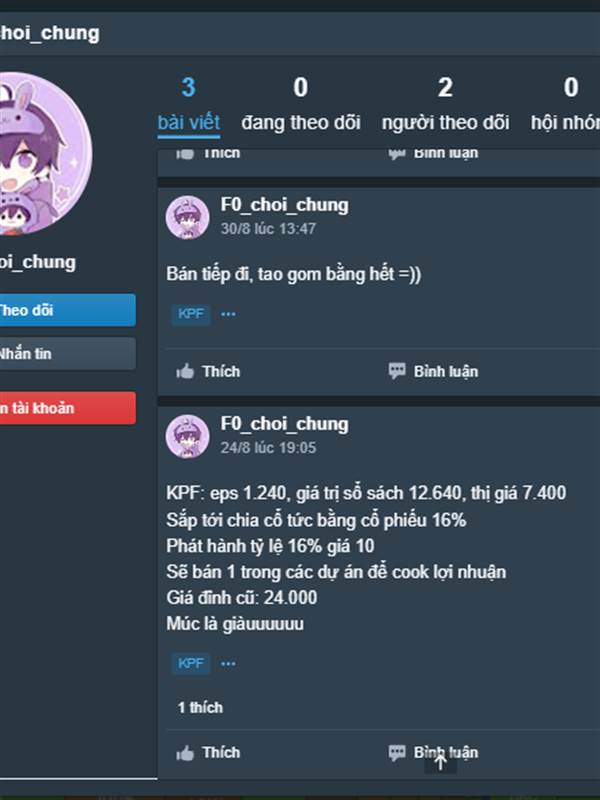Expand more tags dots on 30/8 post

[x=228, y=314]
